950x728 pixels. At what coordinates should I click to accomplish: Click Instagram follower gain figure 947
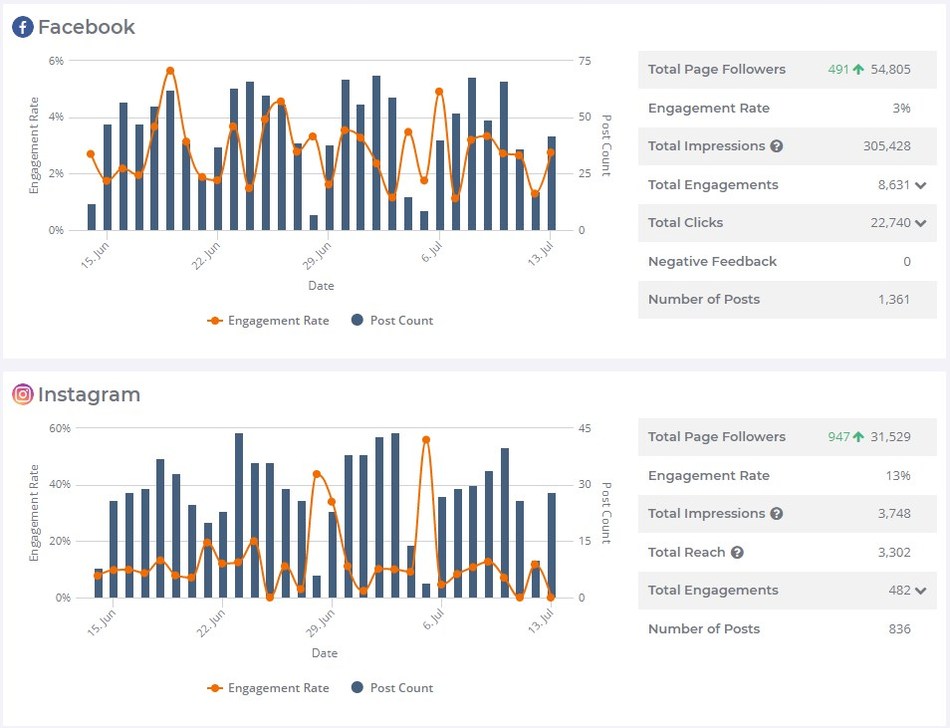click(839, 437)
